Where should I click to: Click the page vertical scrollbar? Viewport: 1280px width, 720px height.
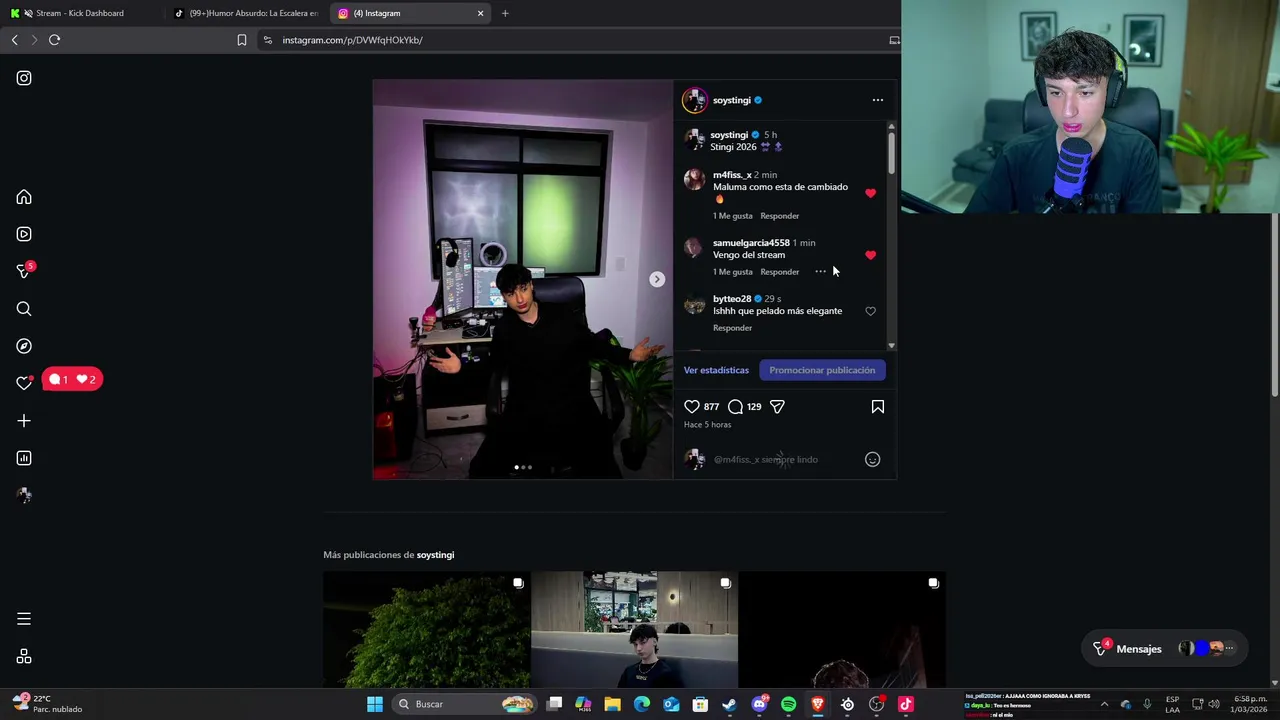pyautogui.click(x=1274, y=305)
